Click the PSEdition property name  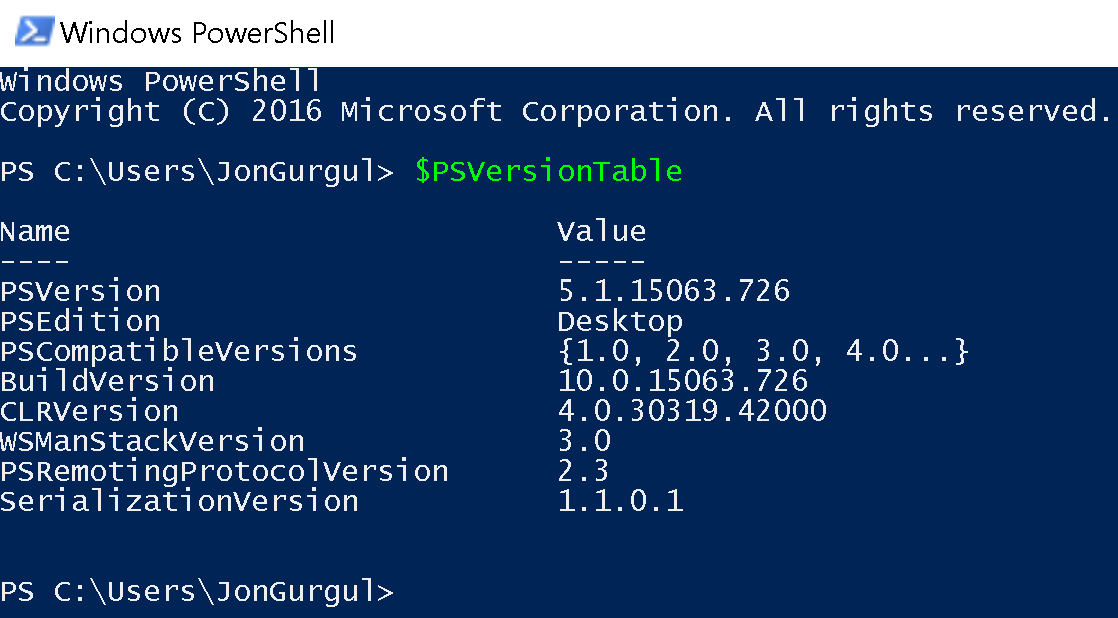(x=81, y=321)
